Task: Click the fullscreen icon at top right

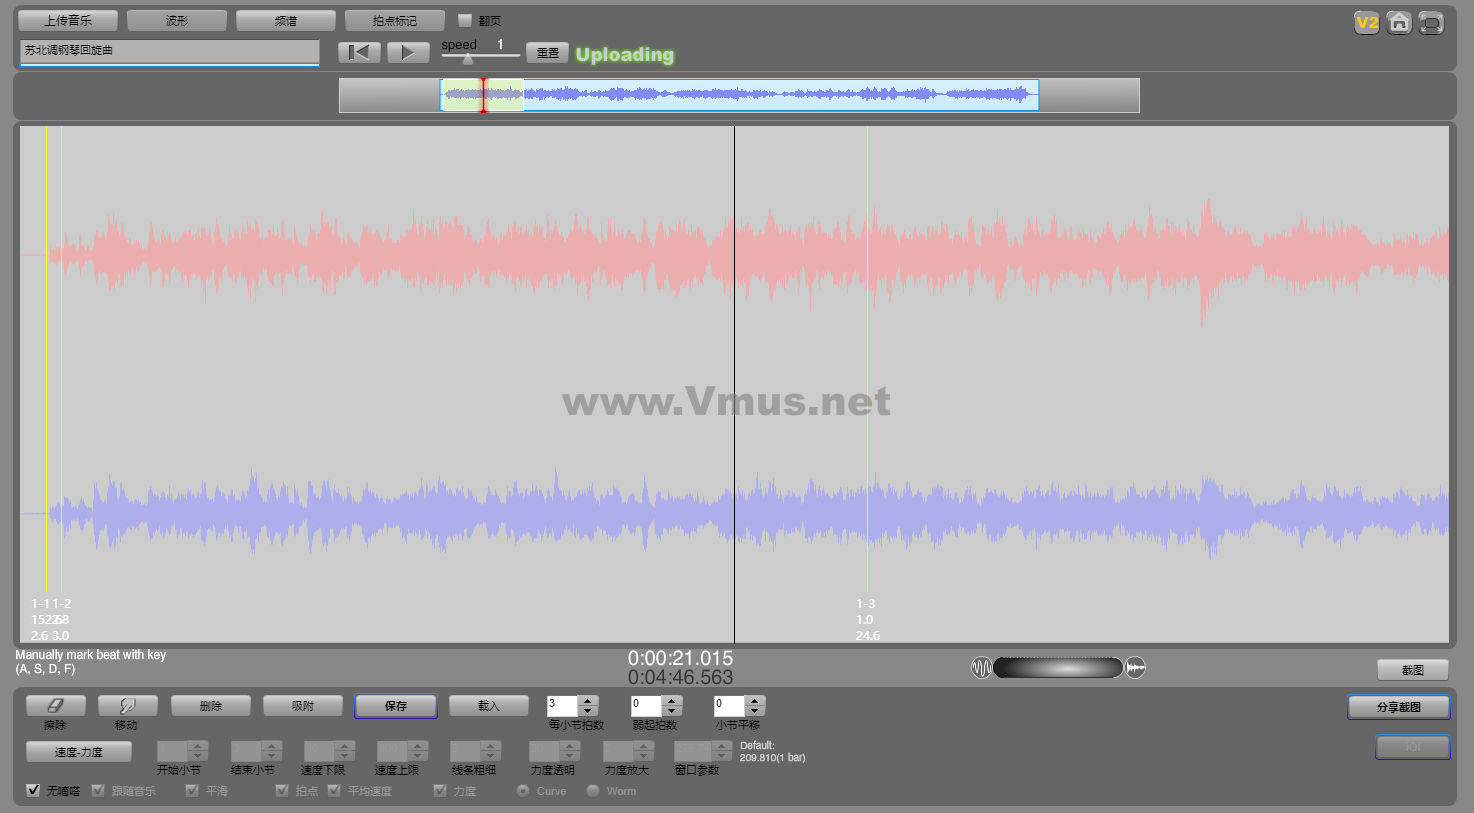Action: (x=1431, y=23)
